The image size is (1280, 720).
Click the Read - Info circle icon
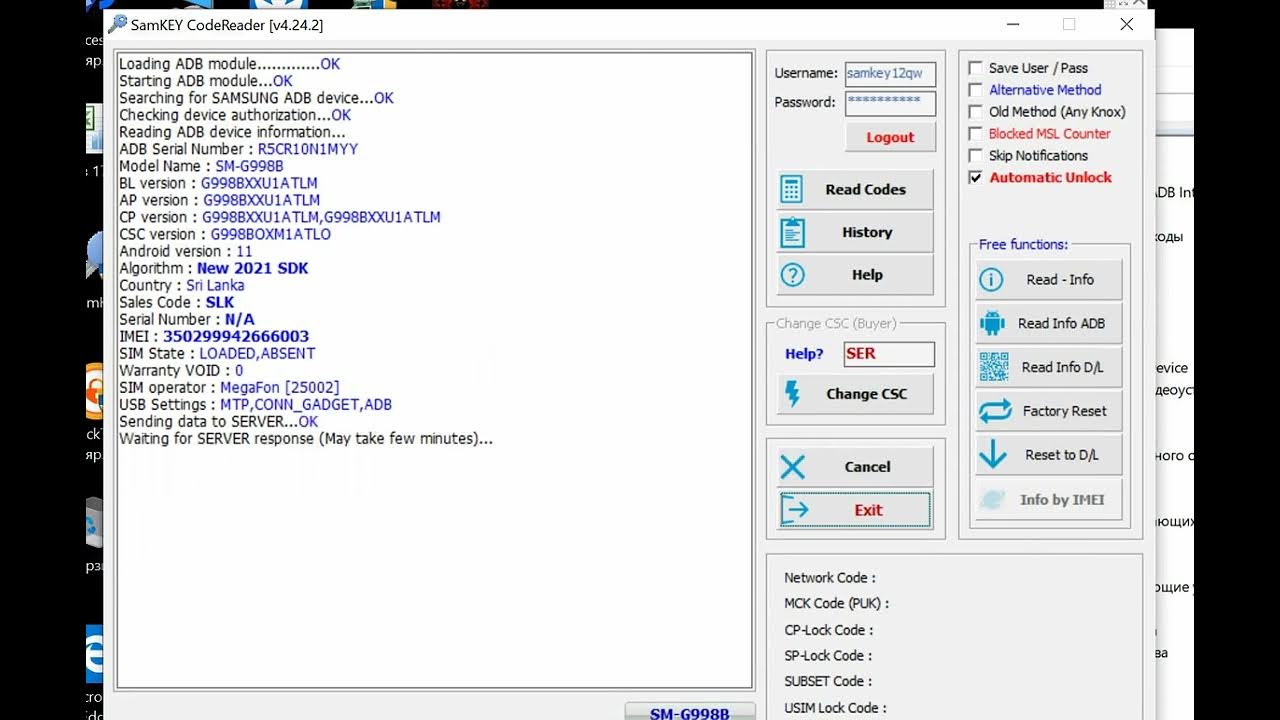[x=991, y=280]
